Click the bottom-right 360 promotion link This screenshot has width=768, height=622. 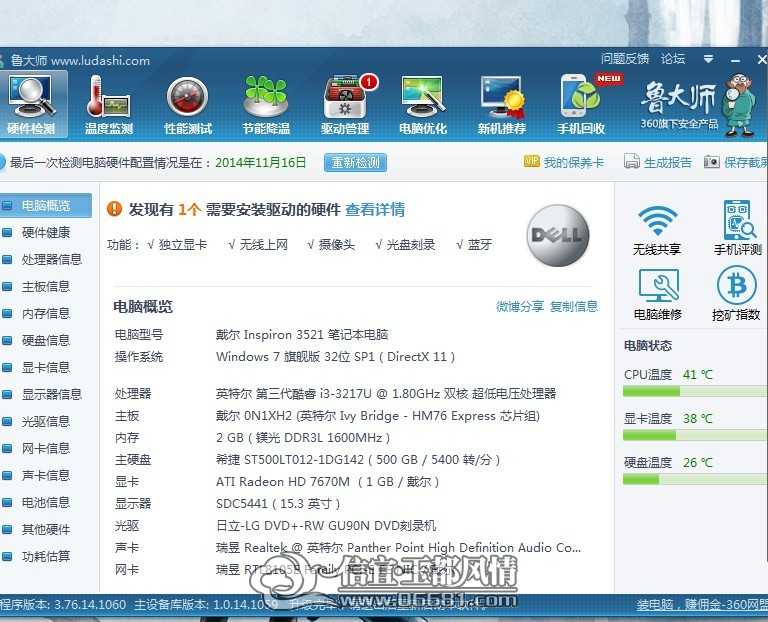pyautogui.click(x=701, y=605)
